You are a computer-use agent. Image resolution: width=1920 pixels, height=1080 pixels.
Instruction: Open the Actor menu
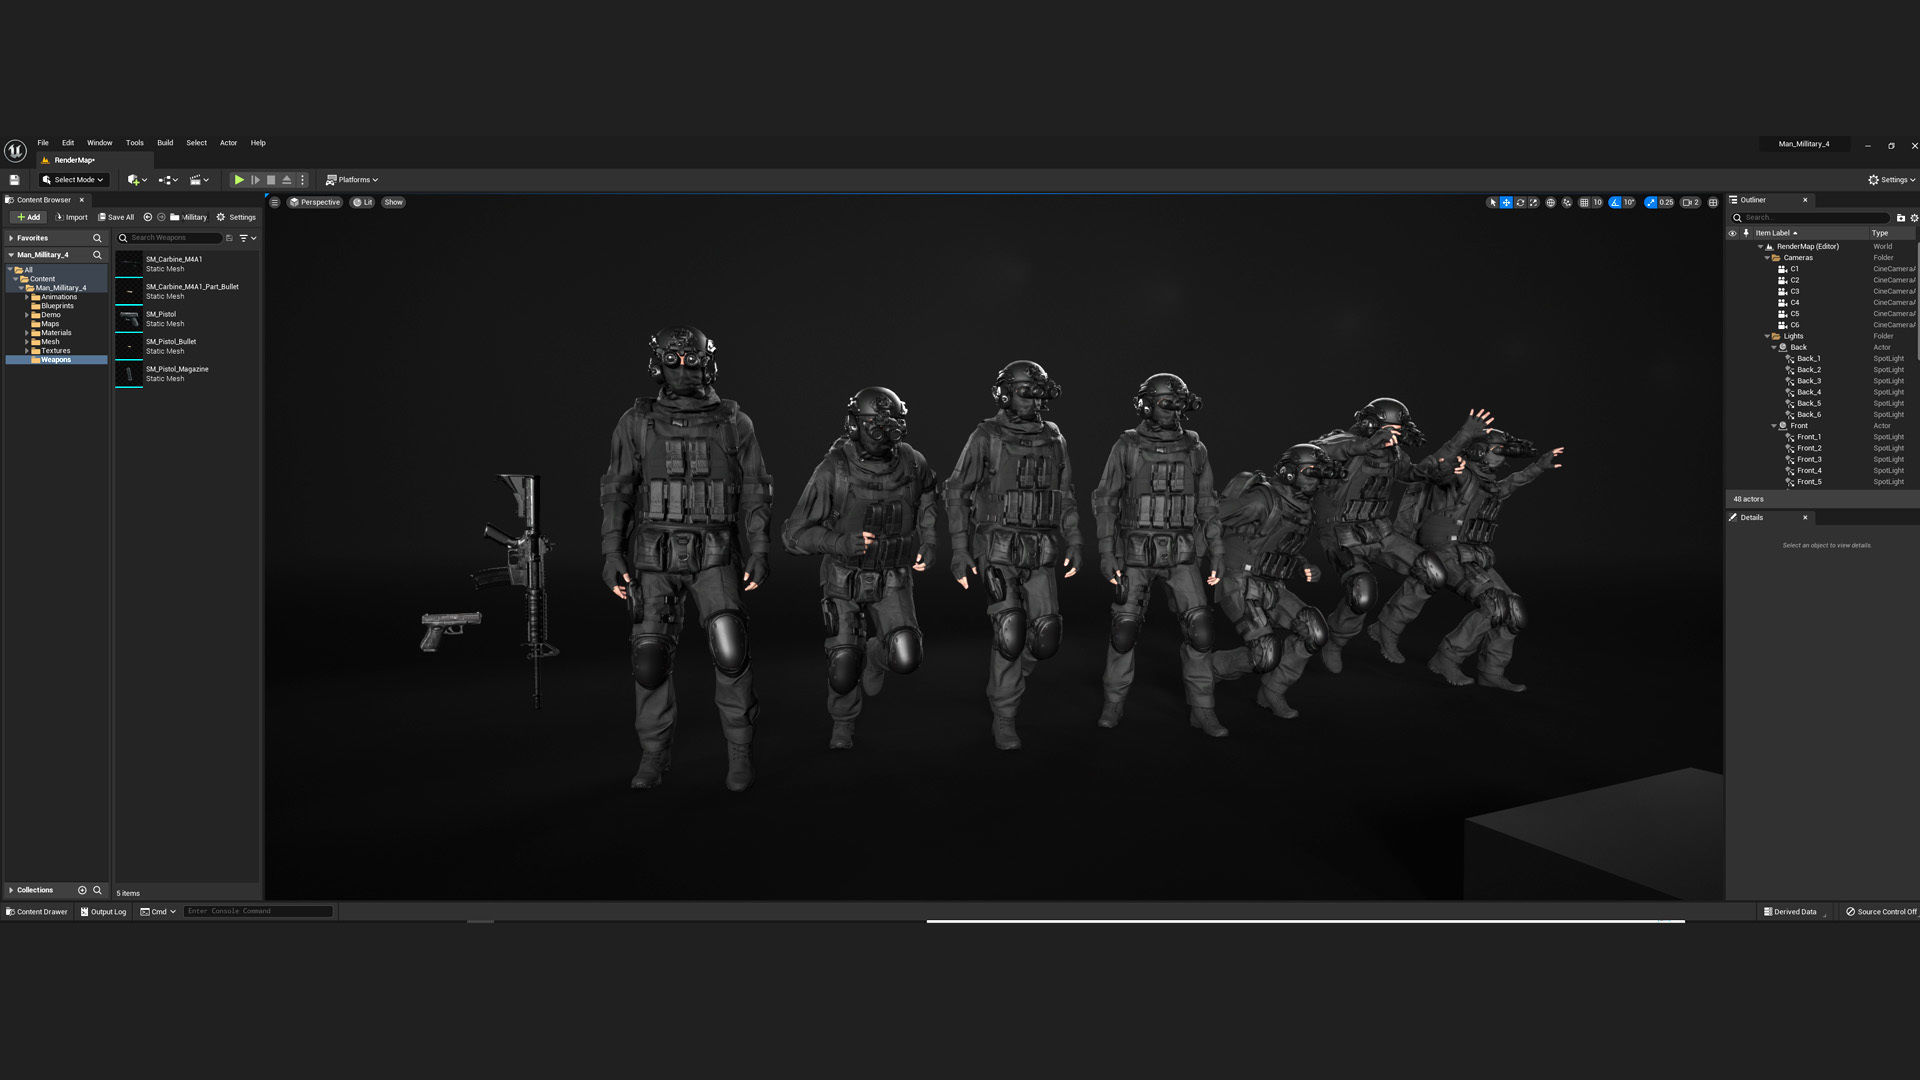(229, 143)
